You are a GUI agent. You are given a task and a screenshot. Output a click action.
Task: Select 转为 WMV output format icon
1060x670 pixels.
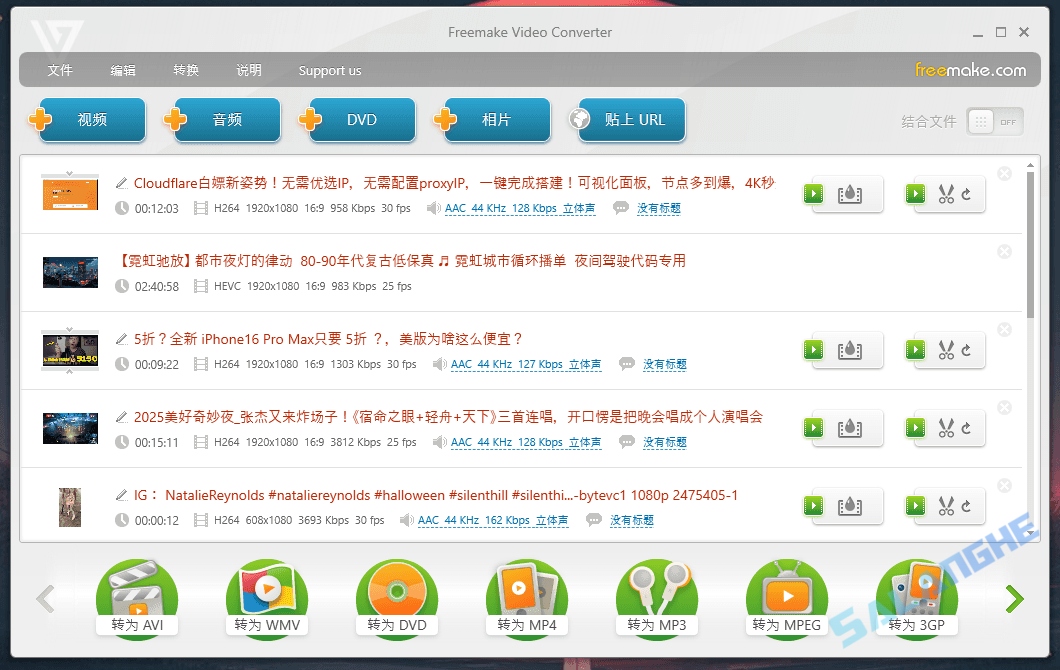pyautogui.click(x=267, y=593)
